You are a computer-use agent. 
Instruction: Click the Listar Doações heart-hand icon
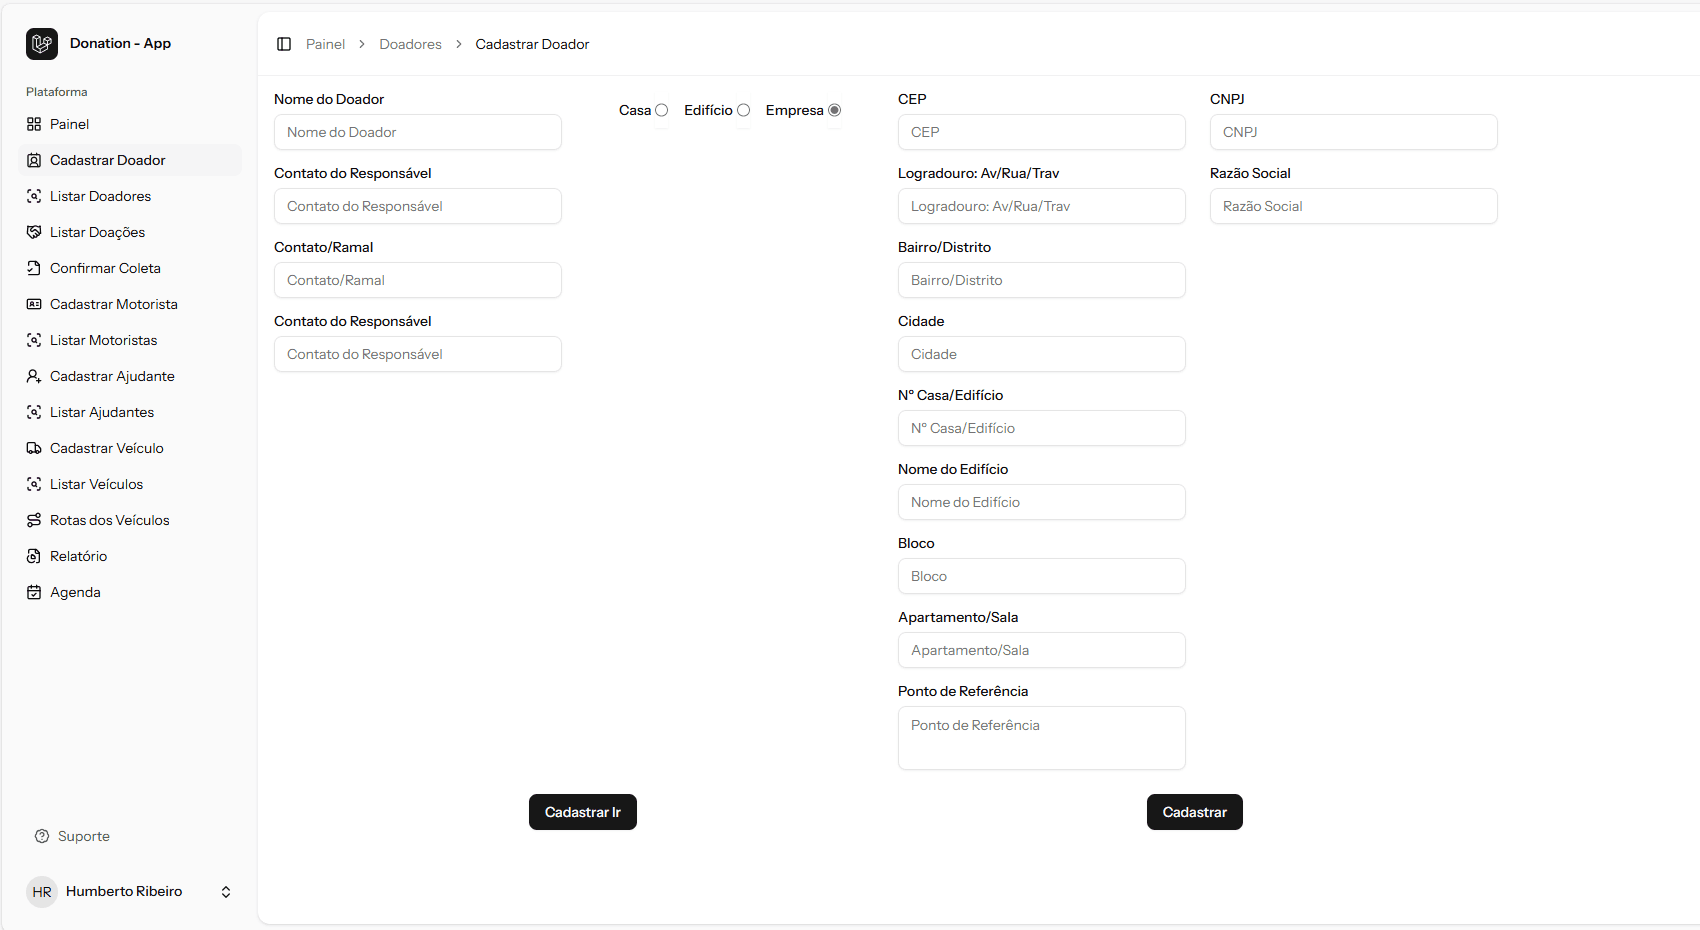34,232
